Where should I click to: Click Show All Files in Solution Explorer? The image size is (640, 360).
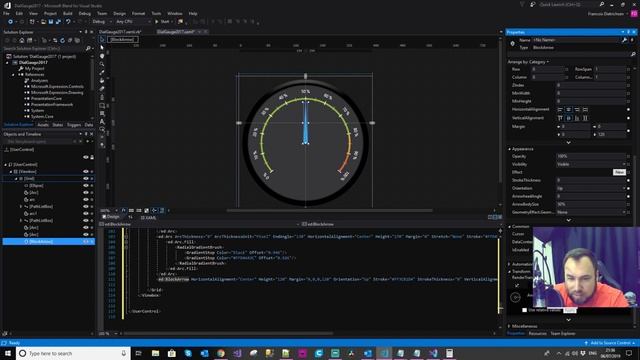77,40
